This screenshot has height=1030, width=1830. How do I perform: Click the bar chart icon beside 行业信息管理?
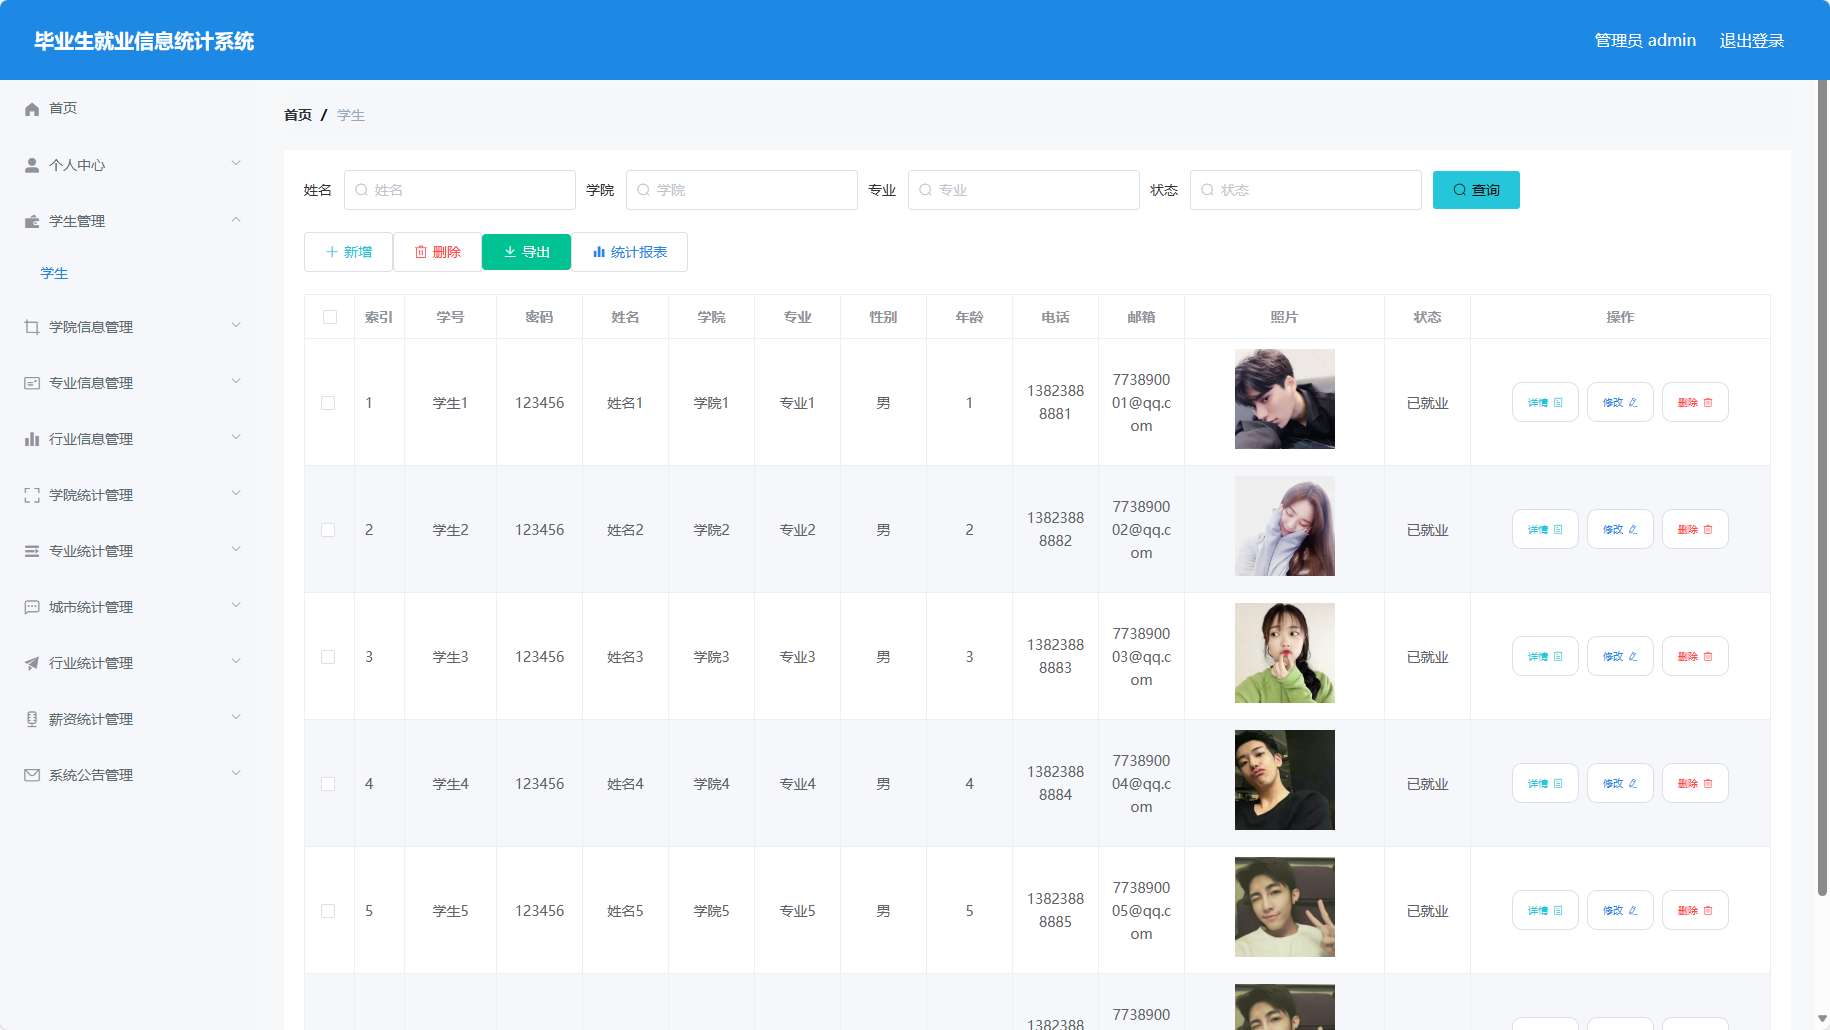click(x=32, y=439)
